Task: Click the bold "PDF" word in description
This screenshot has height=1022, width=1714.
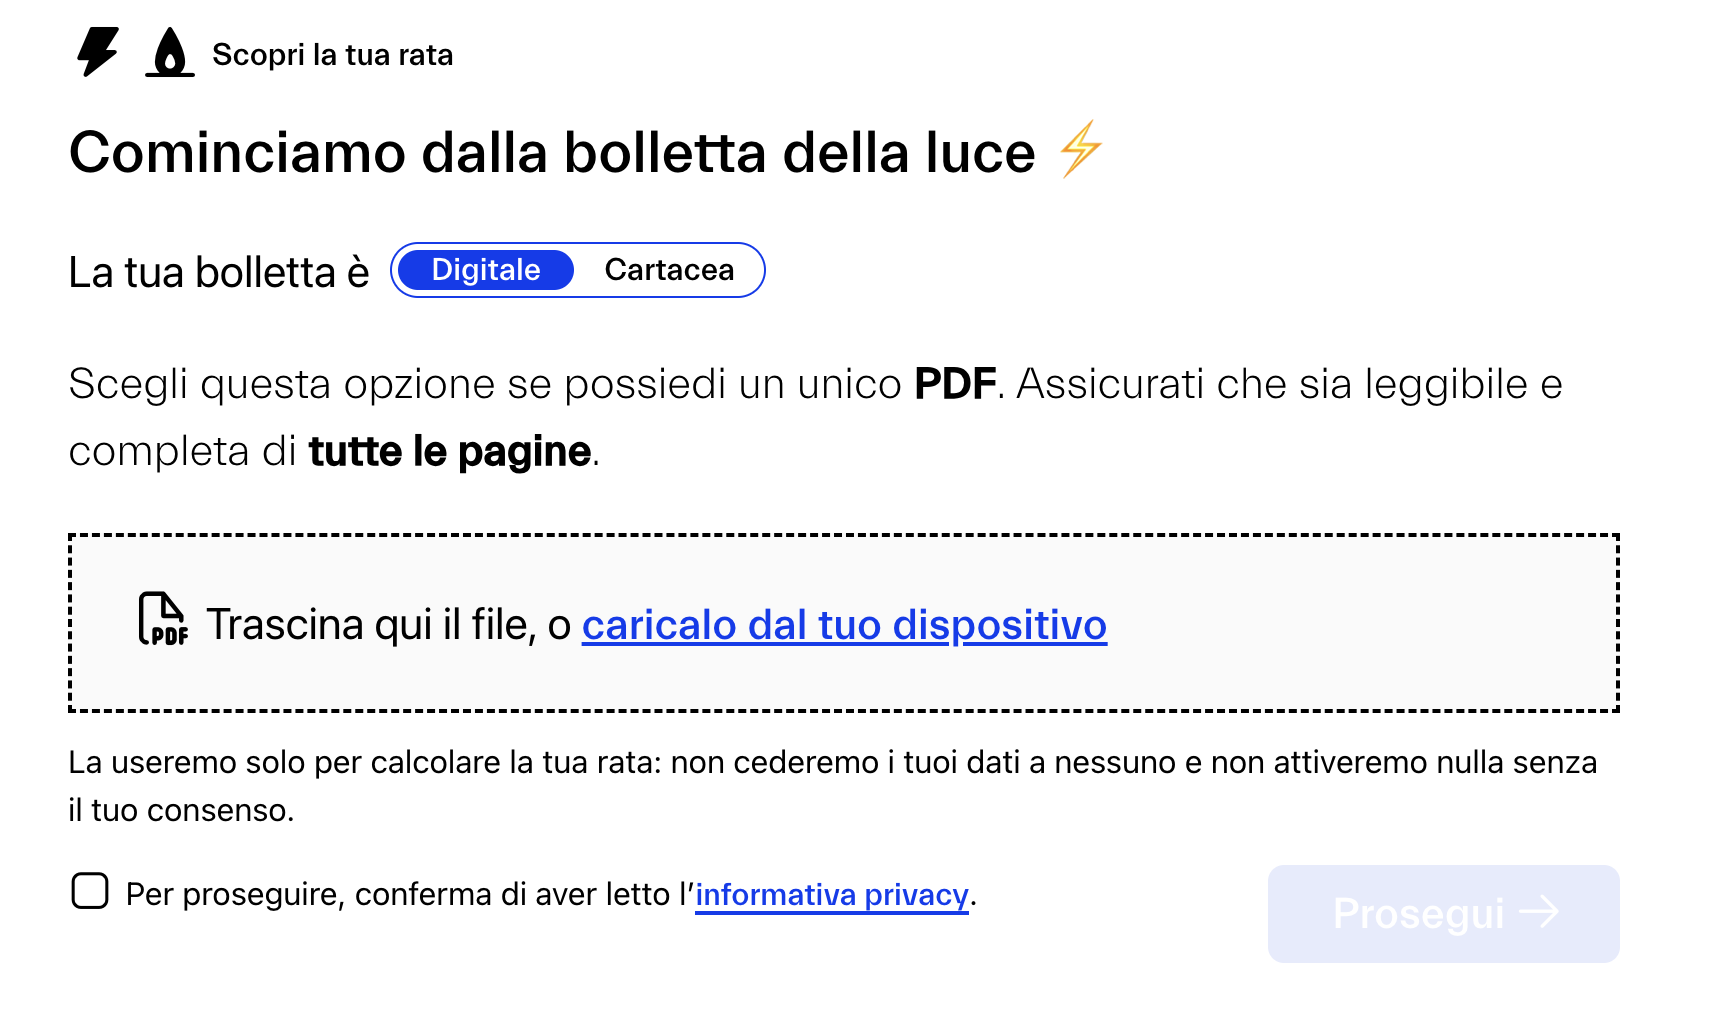Action: [x=954, y=385]
